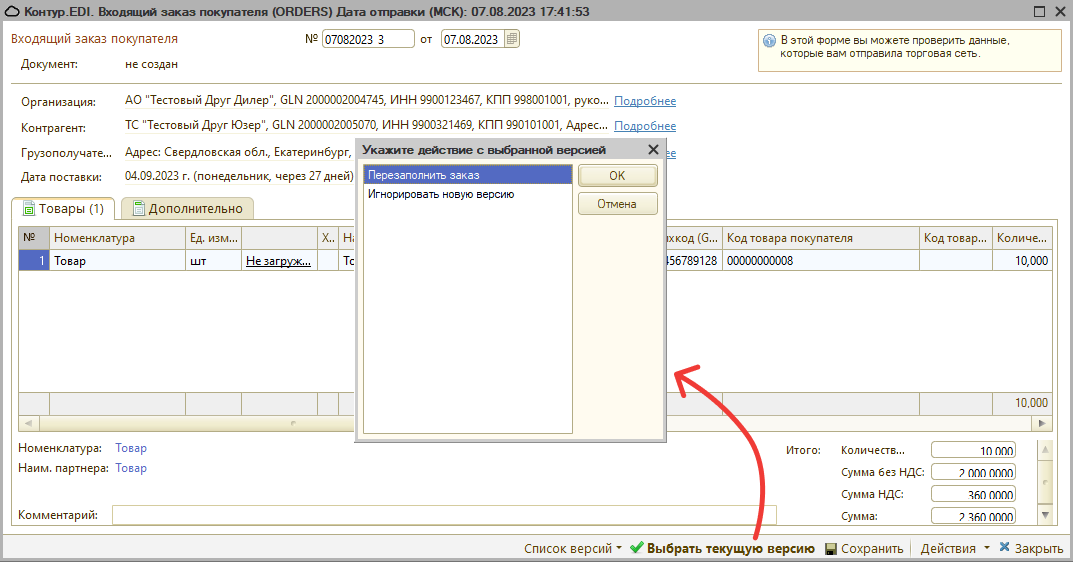Click the blue info icon in the hint box
Screen dimensions: 1073x562
[769, 41]
